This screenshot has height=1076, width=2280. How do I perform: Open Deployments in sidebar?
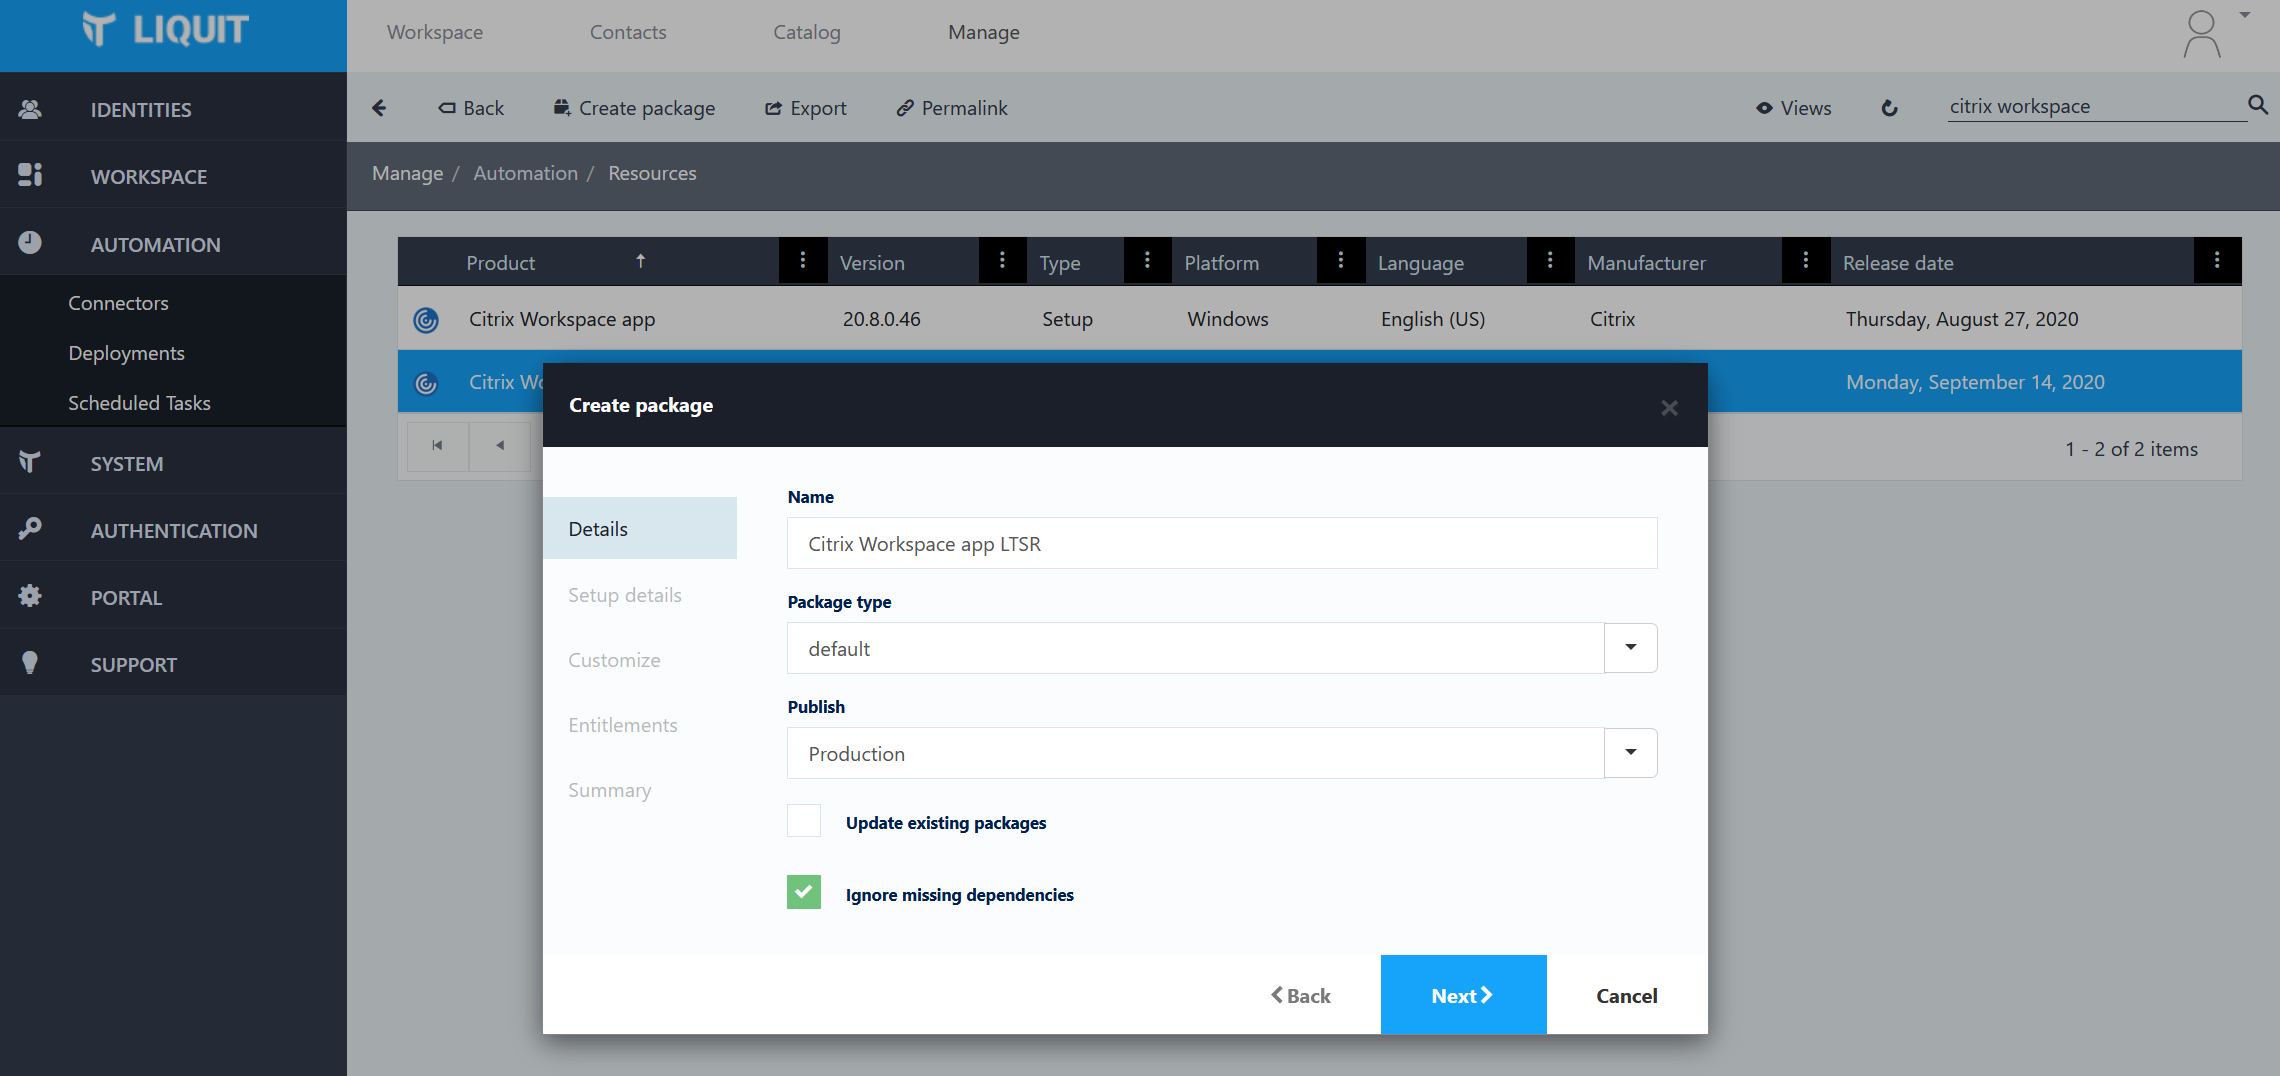126,353
